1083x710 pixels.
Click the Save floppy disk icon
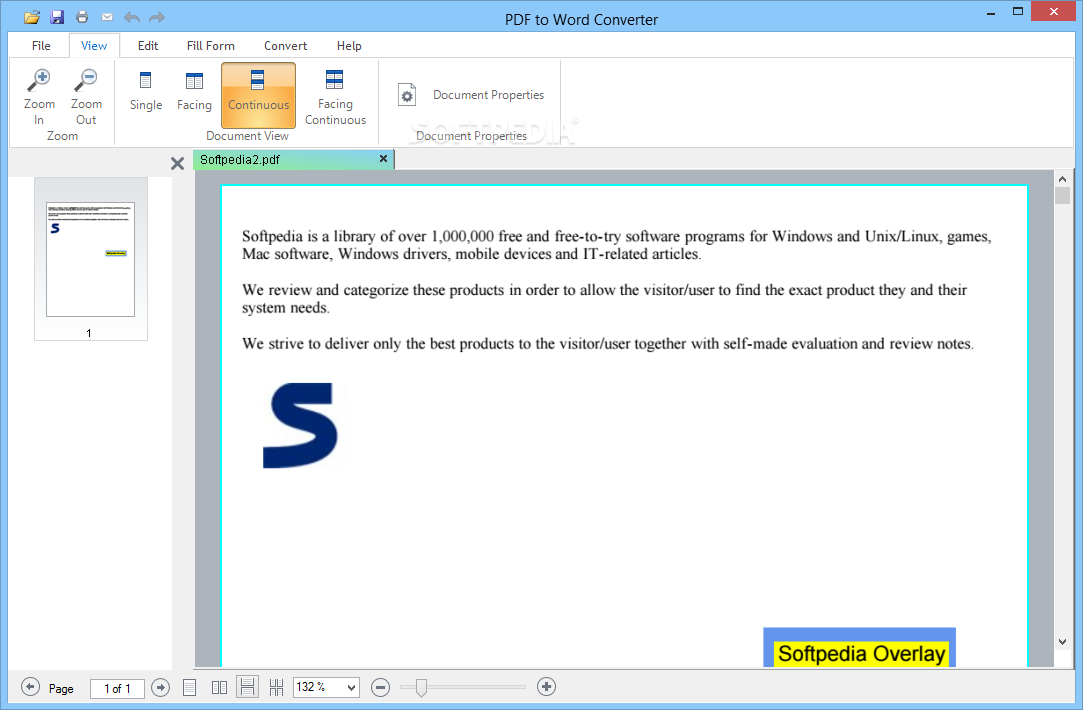click(57, 17)
